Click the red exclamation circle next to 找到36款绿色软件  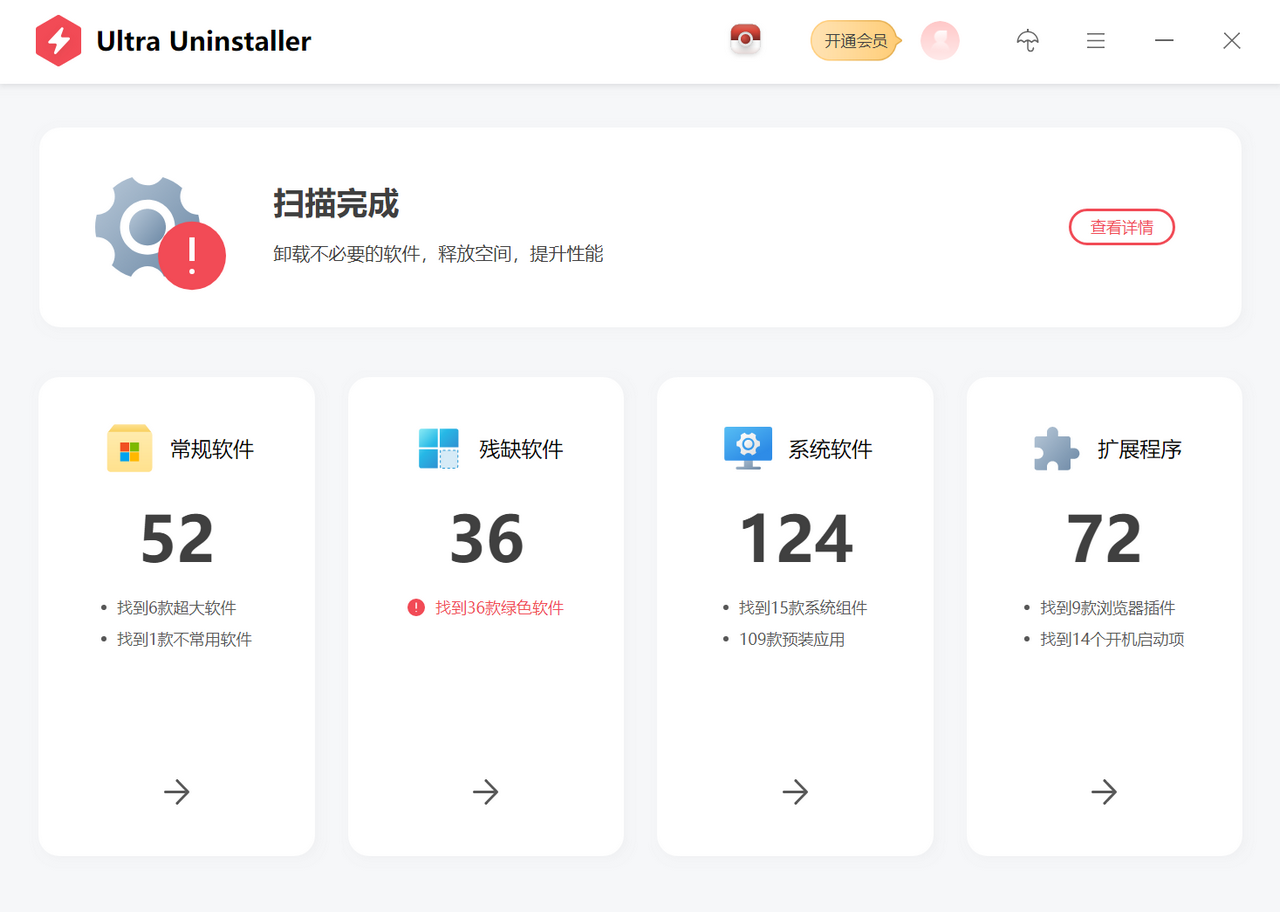pos(416,607)
